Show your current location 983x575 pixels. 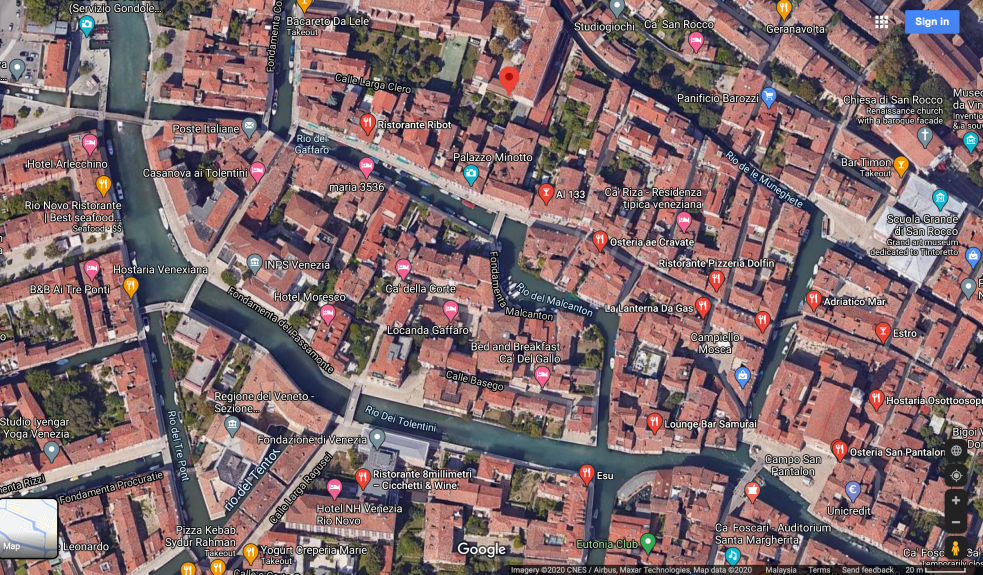pos(956,475)
